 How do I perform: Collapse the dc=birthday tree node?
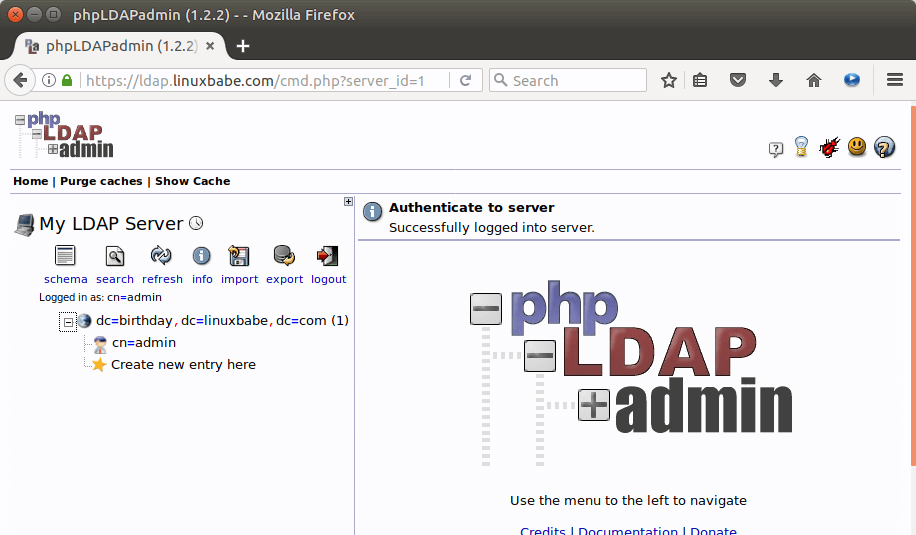pyautogui.click(x=68, y=322)
